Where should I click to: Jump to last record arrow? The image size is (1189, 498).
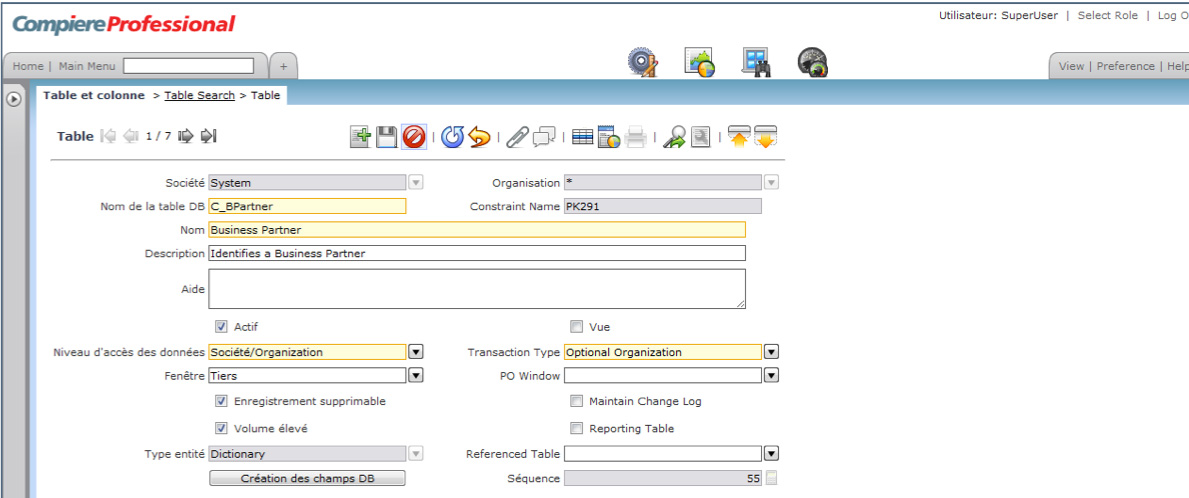pyautogui.click(x=208, y=136)
